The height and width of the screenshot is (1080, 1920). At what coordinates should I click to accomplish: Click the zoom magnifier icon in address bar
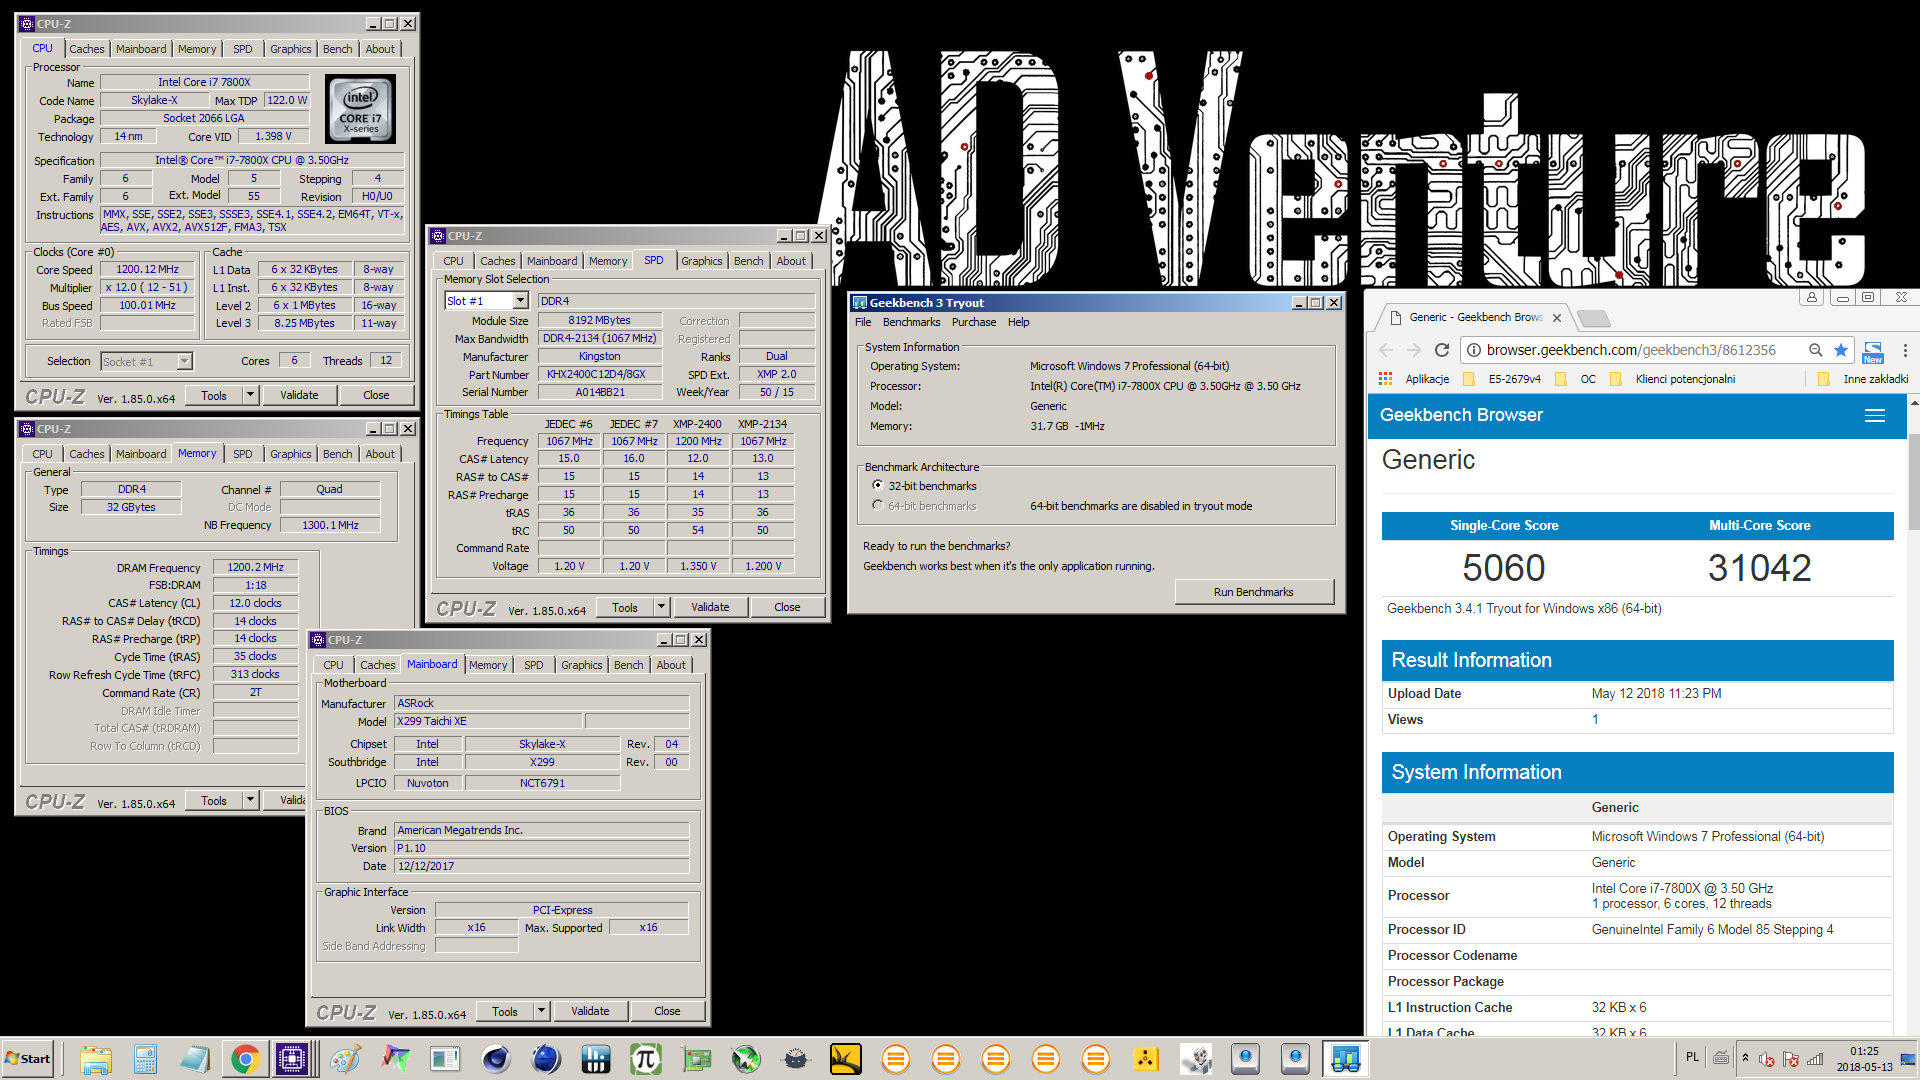[x=1815, y=350]
